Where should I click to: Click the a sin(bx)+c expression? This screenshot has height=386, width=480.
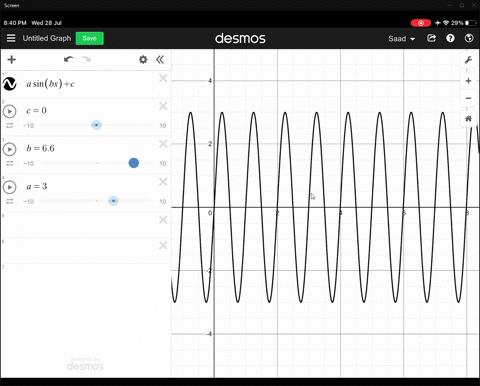50,84
